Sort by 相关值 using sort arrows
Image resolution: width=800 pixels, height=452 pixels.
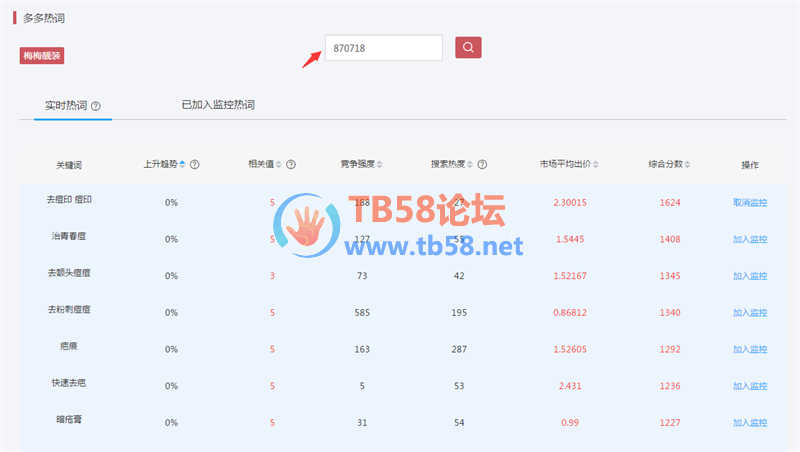point(279,164)
